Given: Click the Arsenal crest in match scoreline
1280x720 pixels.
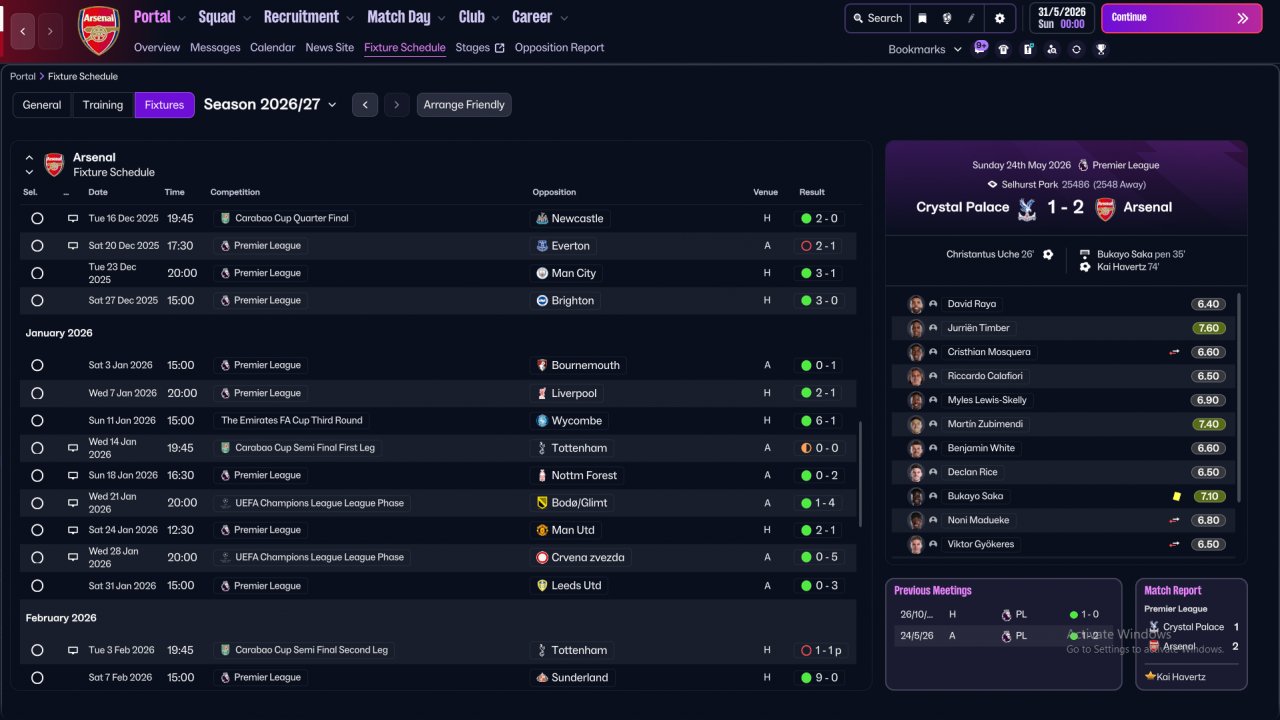Looking at the screenshot, I should coord(1105,208).
